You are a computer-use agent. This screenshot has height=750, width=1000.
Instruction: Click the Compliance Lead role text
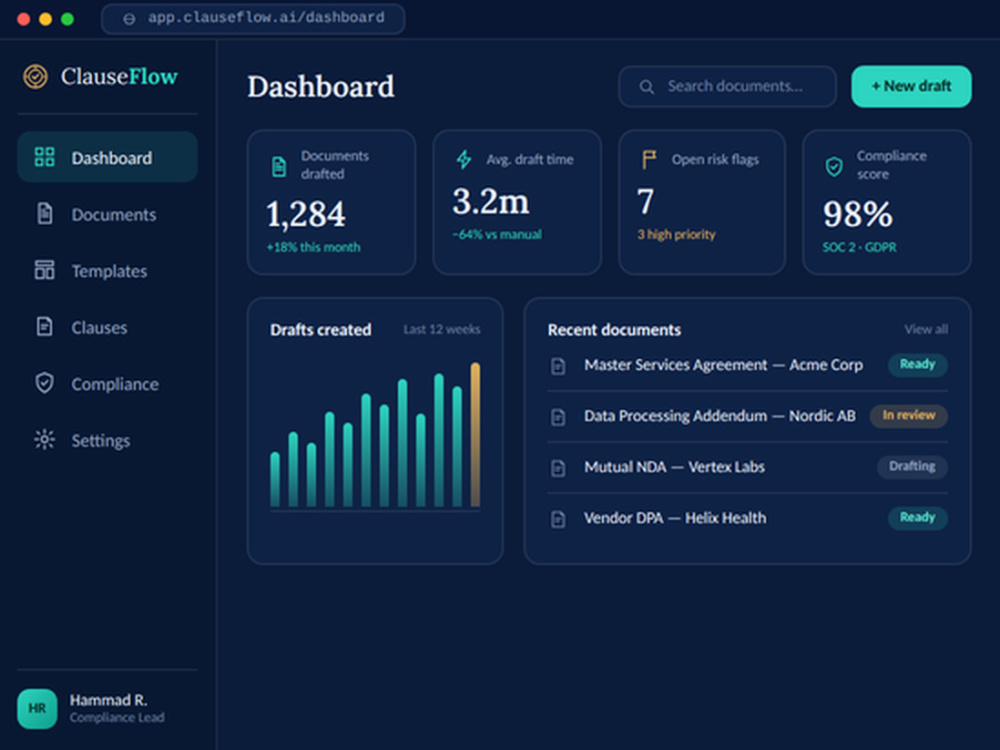pyautogui.click(x=117, y=717)
